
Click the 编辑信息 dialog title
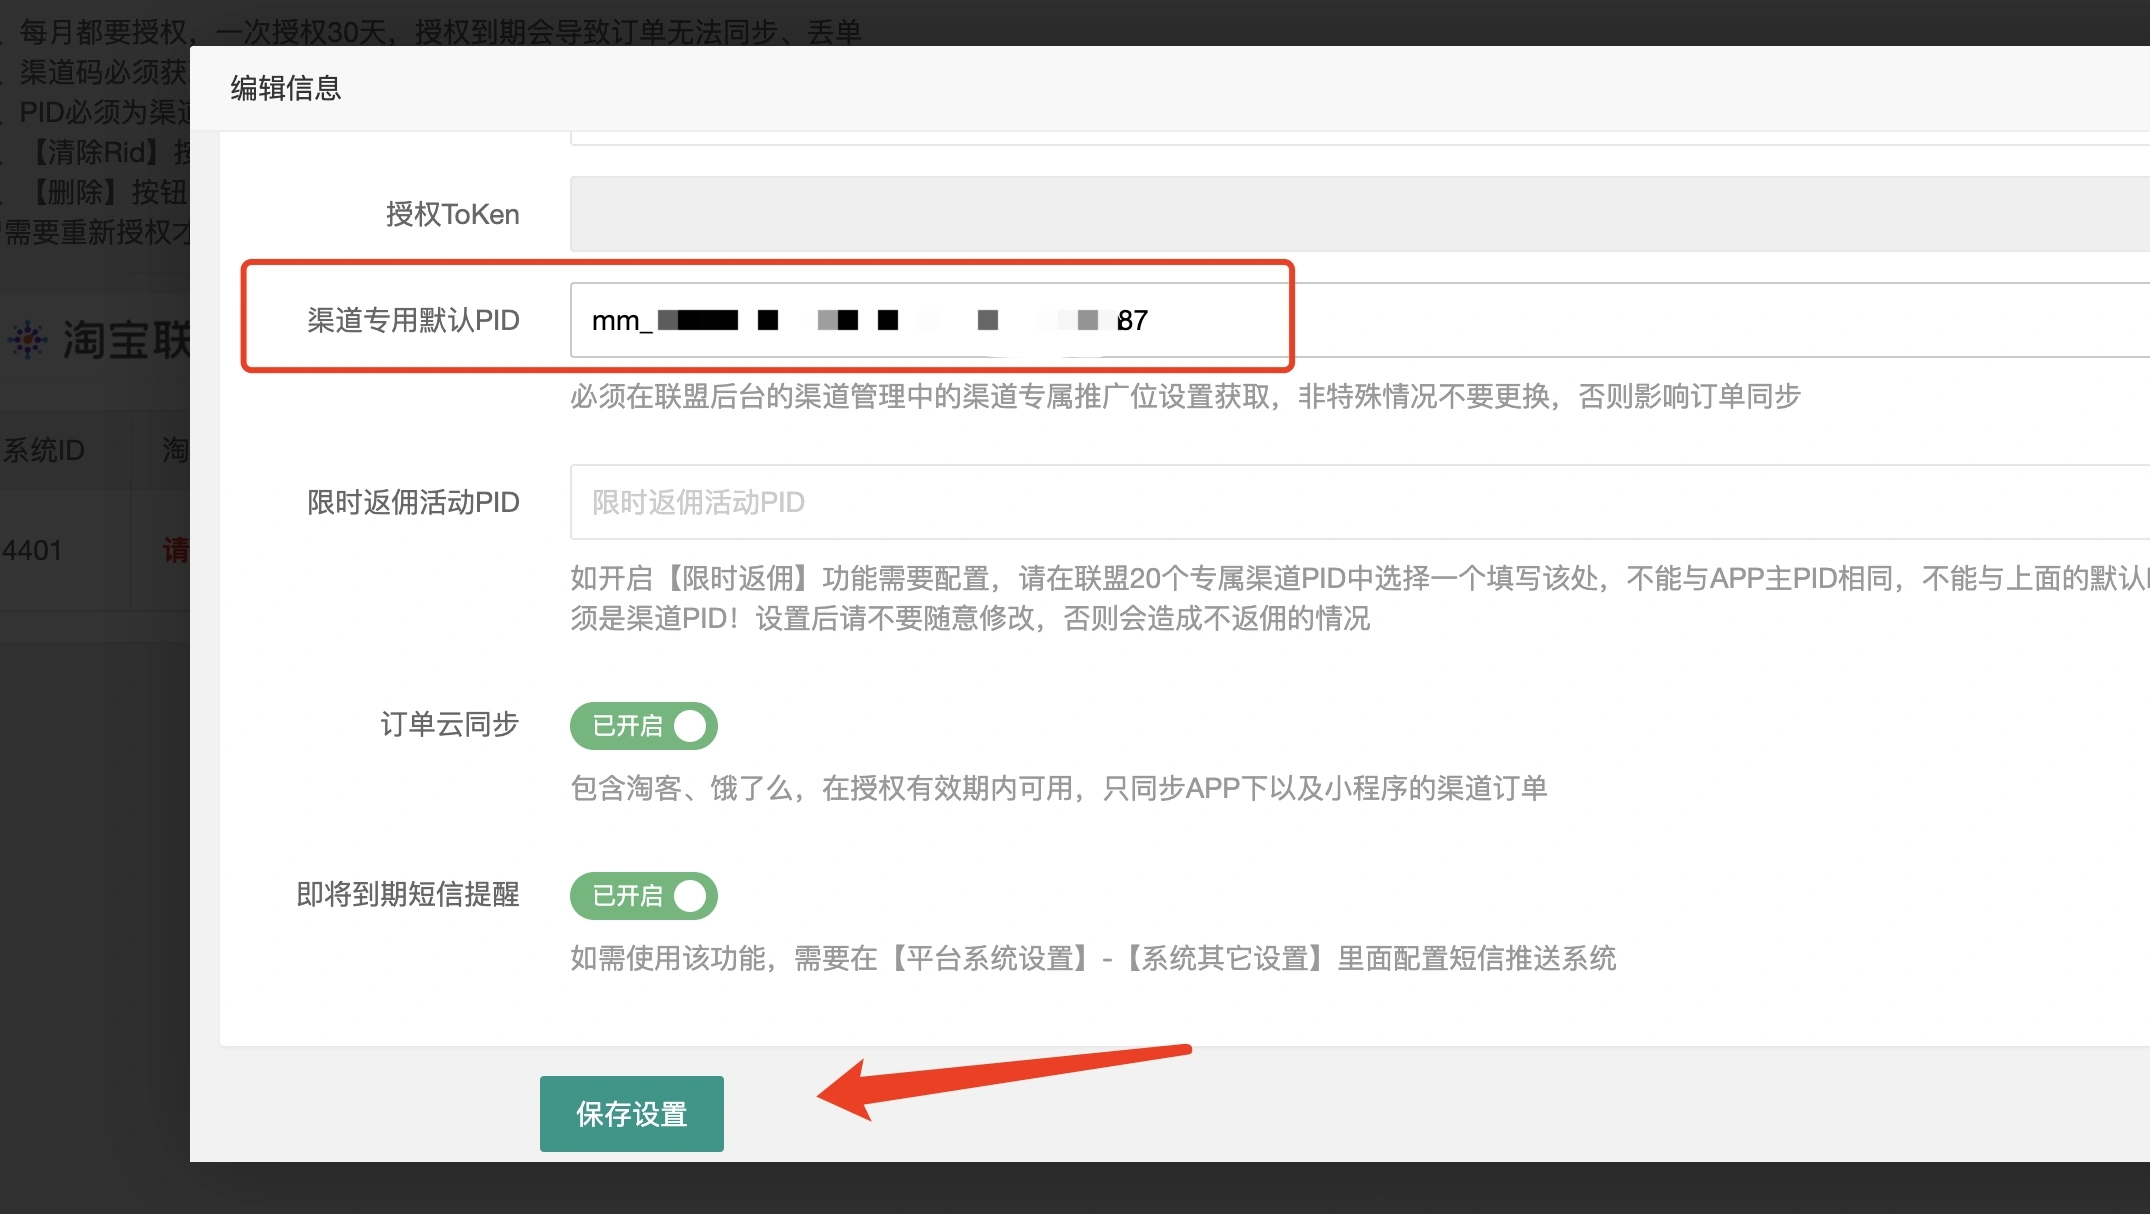pos(286,88)
